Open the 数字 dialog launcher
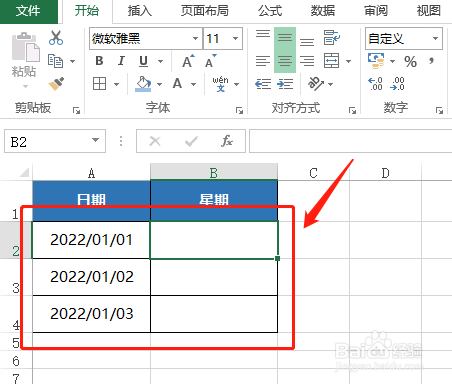452x384 pixels. (439, 110)
